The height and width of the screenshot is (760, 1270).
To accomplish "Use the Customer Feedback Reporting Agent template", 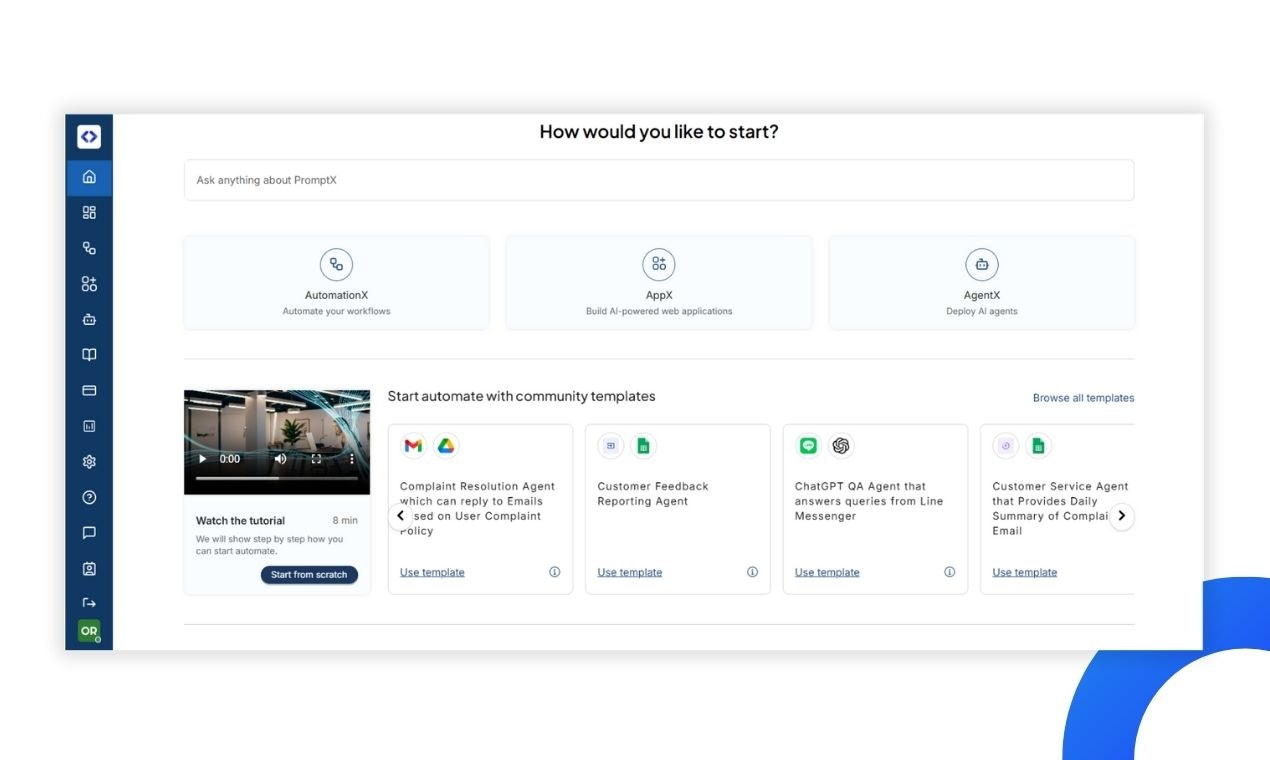I will click(630, 573).
